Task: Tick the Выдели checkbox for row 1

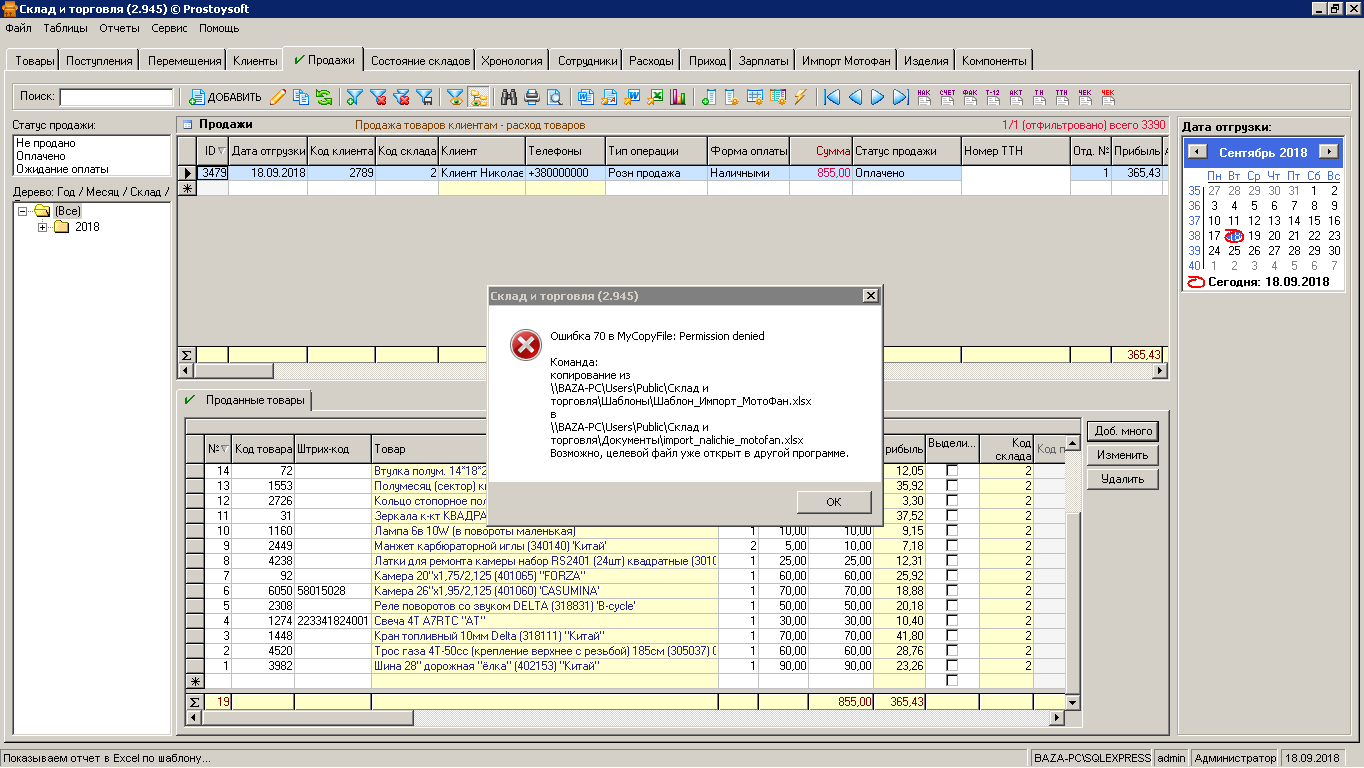Action: click(x=952, y=665)
